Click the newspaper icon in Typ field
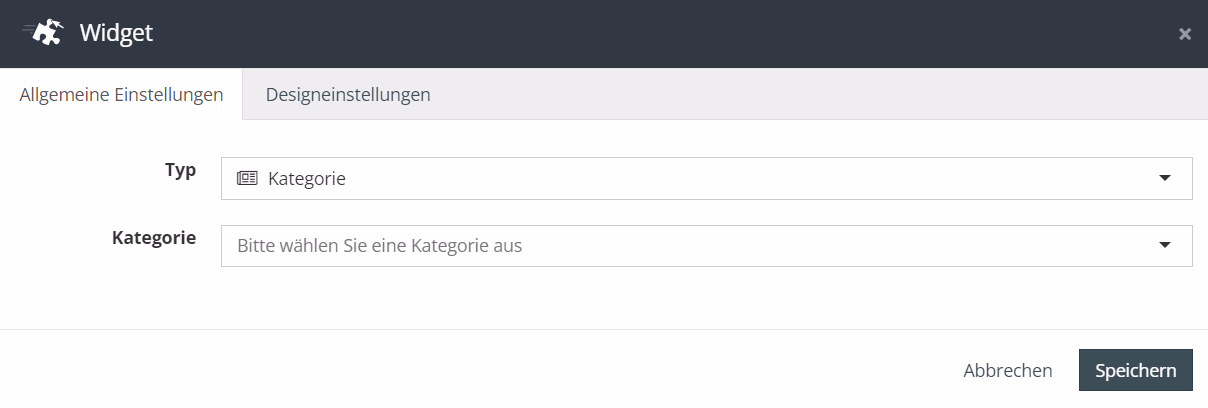The image size is (1208, 408). coord(247,178)
